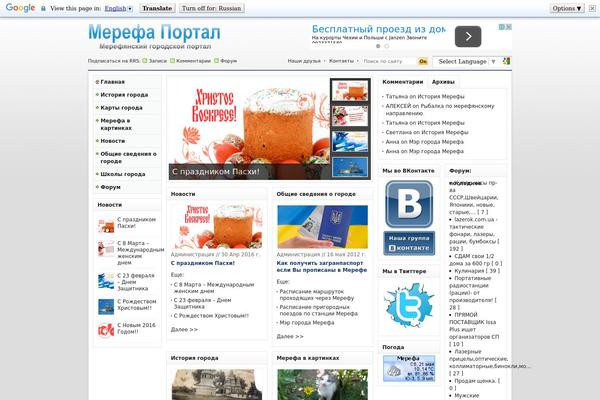Viewport: 600px width, 400px height.
Task: Open АЛЕКСЕЙ on Рыбалка comment link
Action: click(440, 110)
